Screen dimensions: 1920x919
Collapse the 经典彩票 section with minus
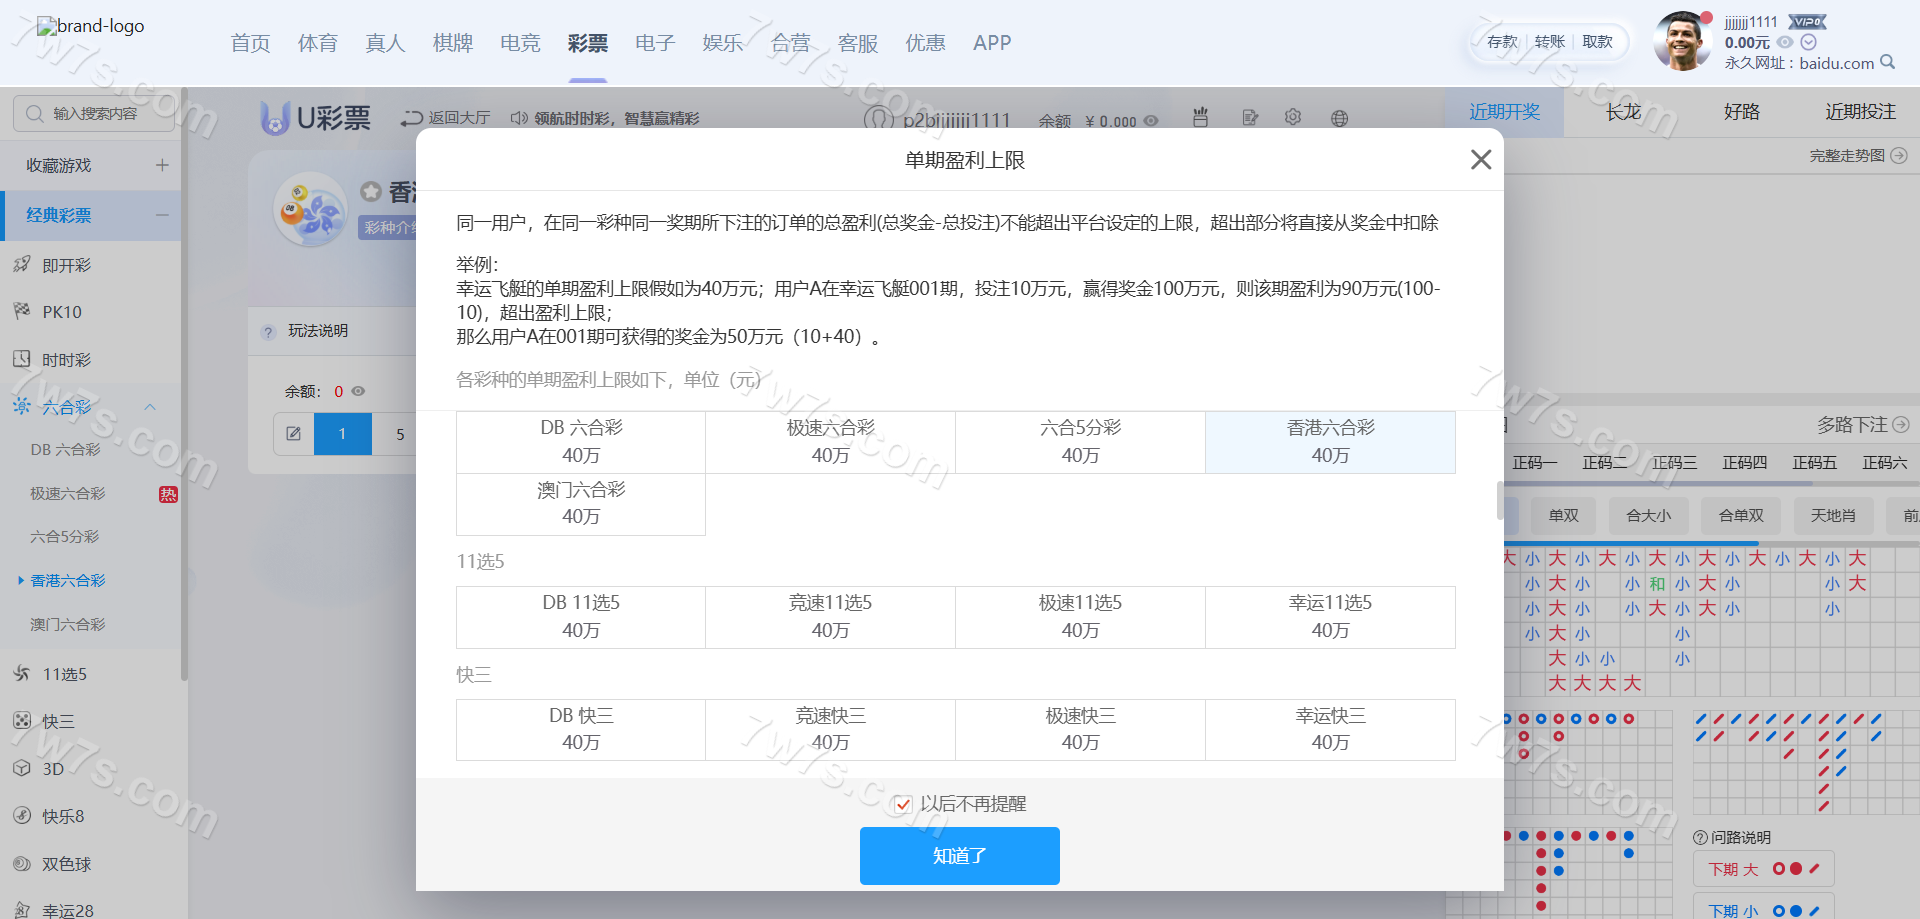162,215
